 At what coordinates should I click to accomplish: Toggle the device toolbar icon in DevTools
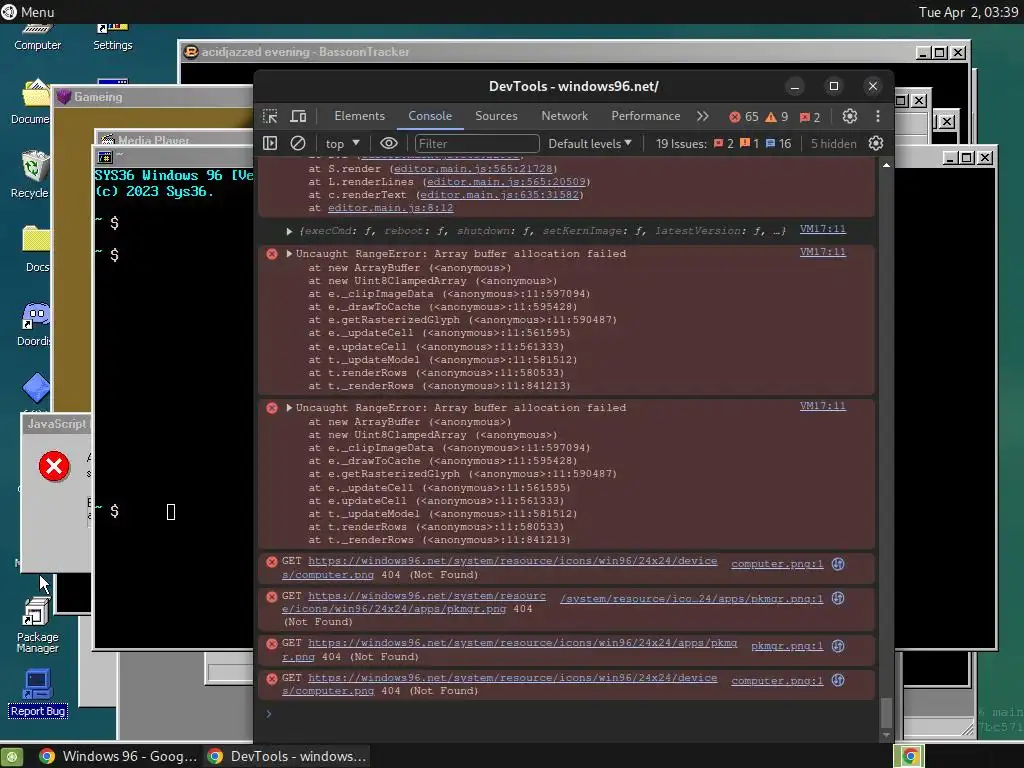pos(298,116)
